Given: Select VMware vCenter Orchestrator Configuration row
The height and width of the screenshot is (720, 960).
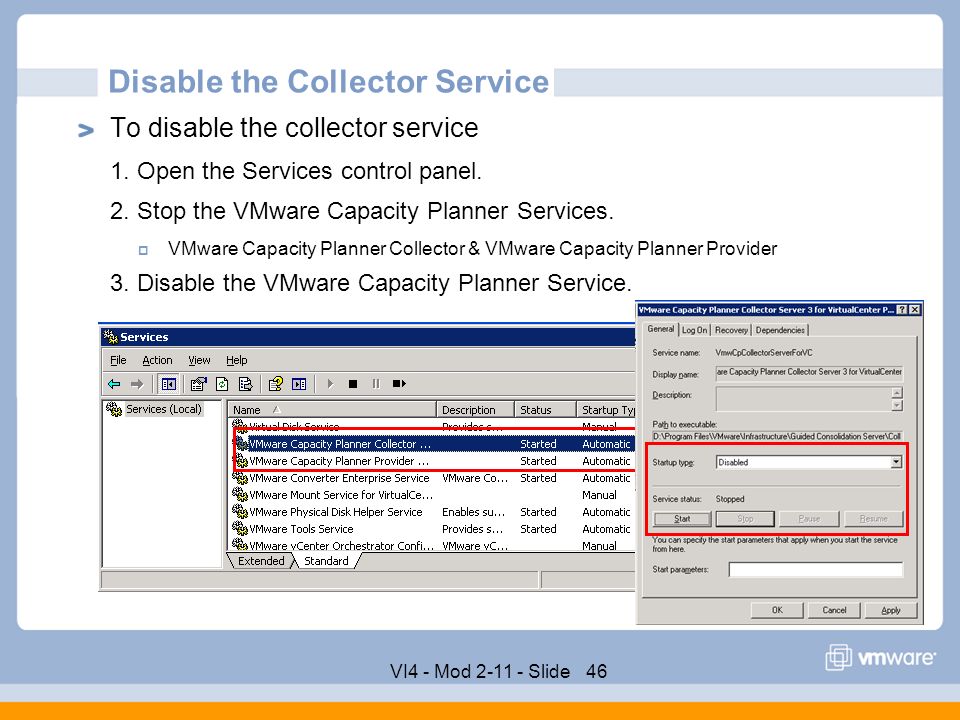Looking at the screenshot, I should point(433,546).
